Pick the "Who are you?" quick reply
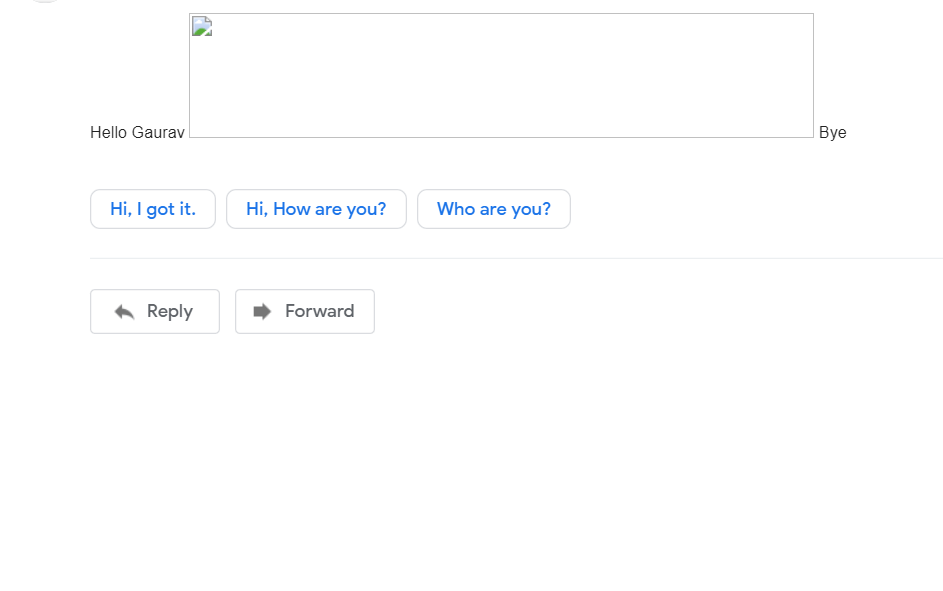943x591 pixels. click(494, 209)
